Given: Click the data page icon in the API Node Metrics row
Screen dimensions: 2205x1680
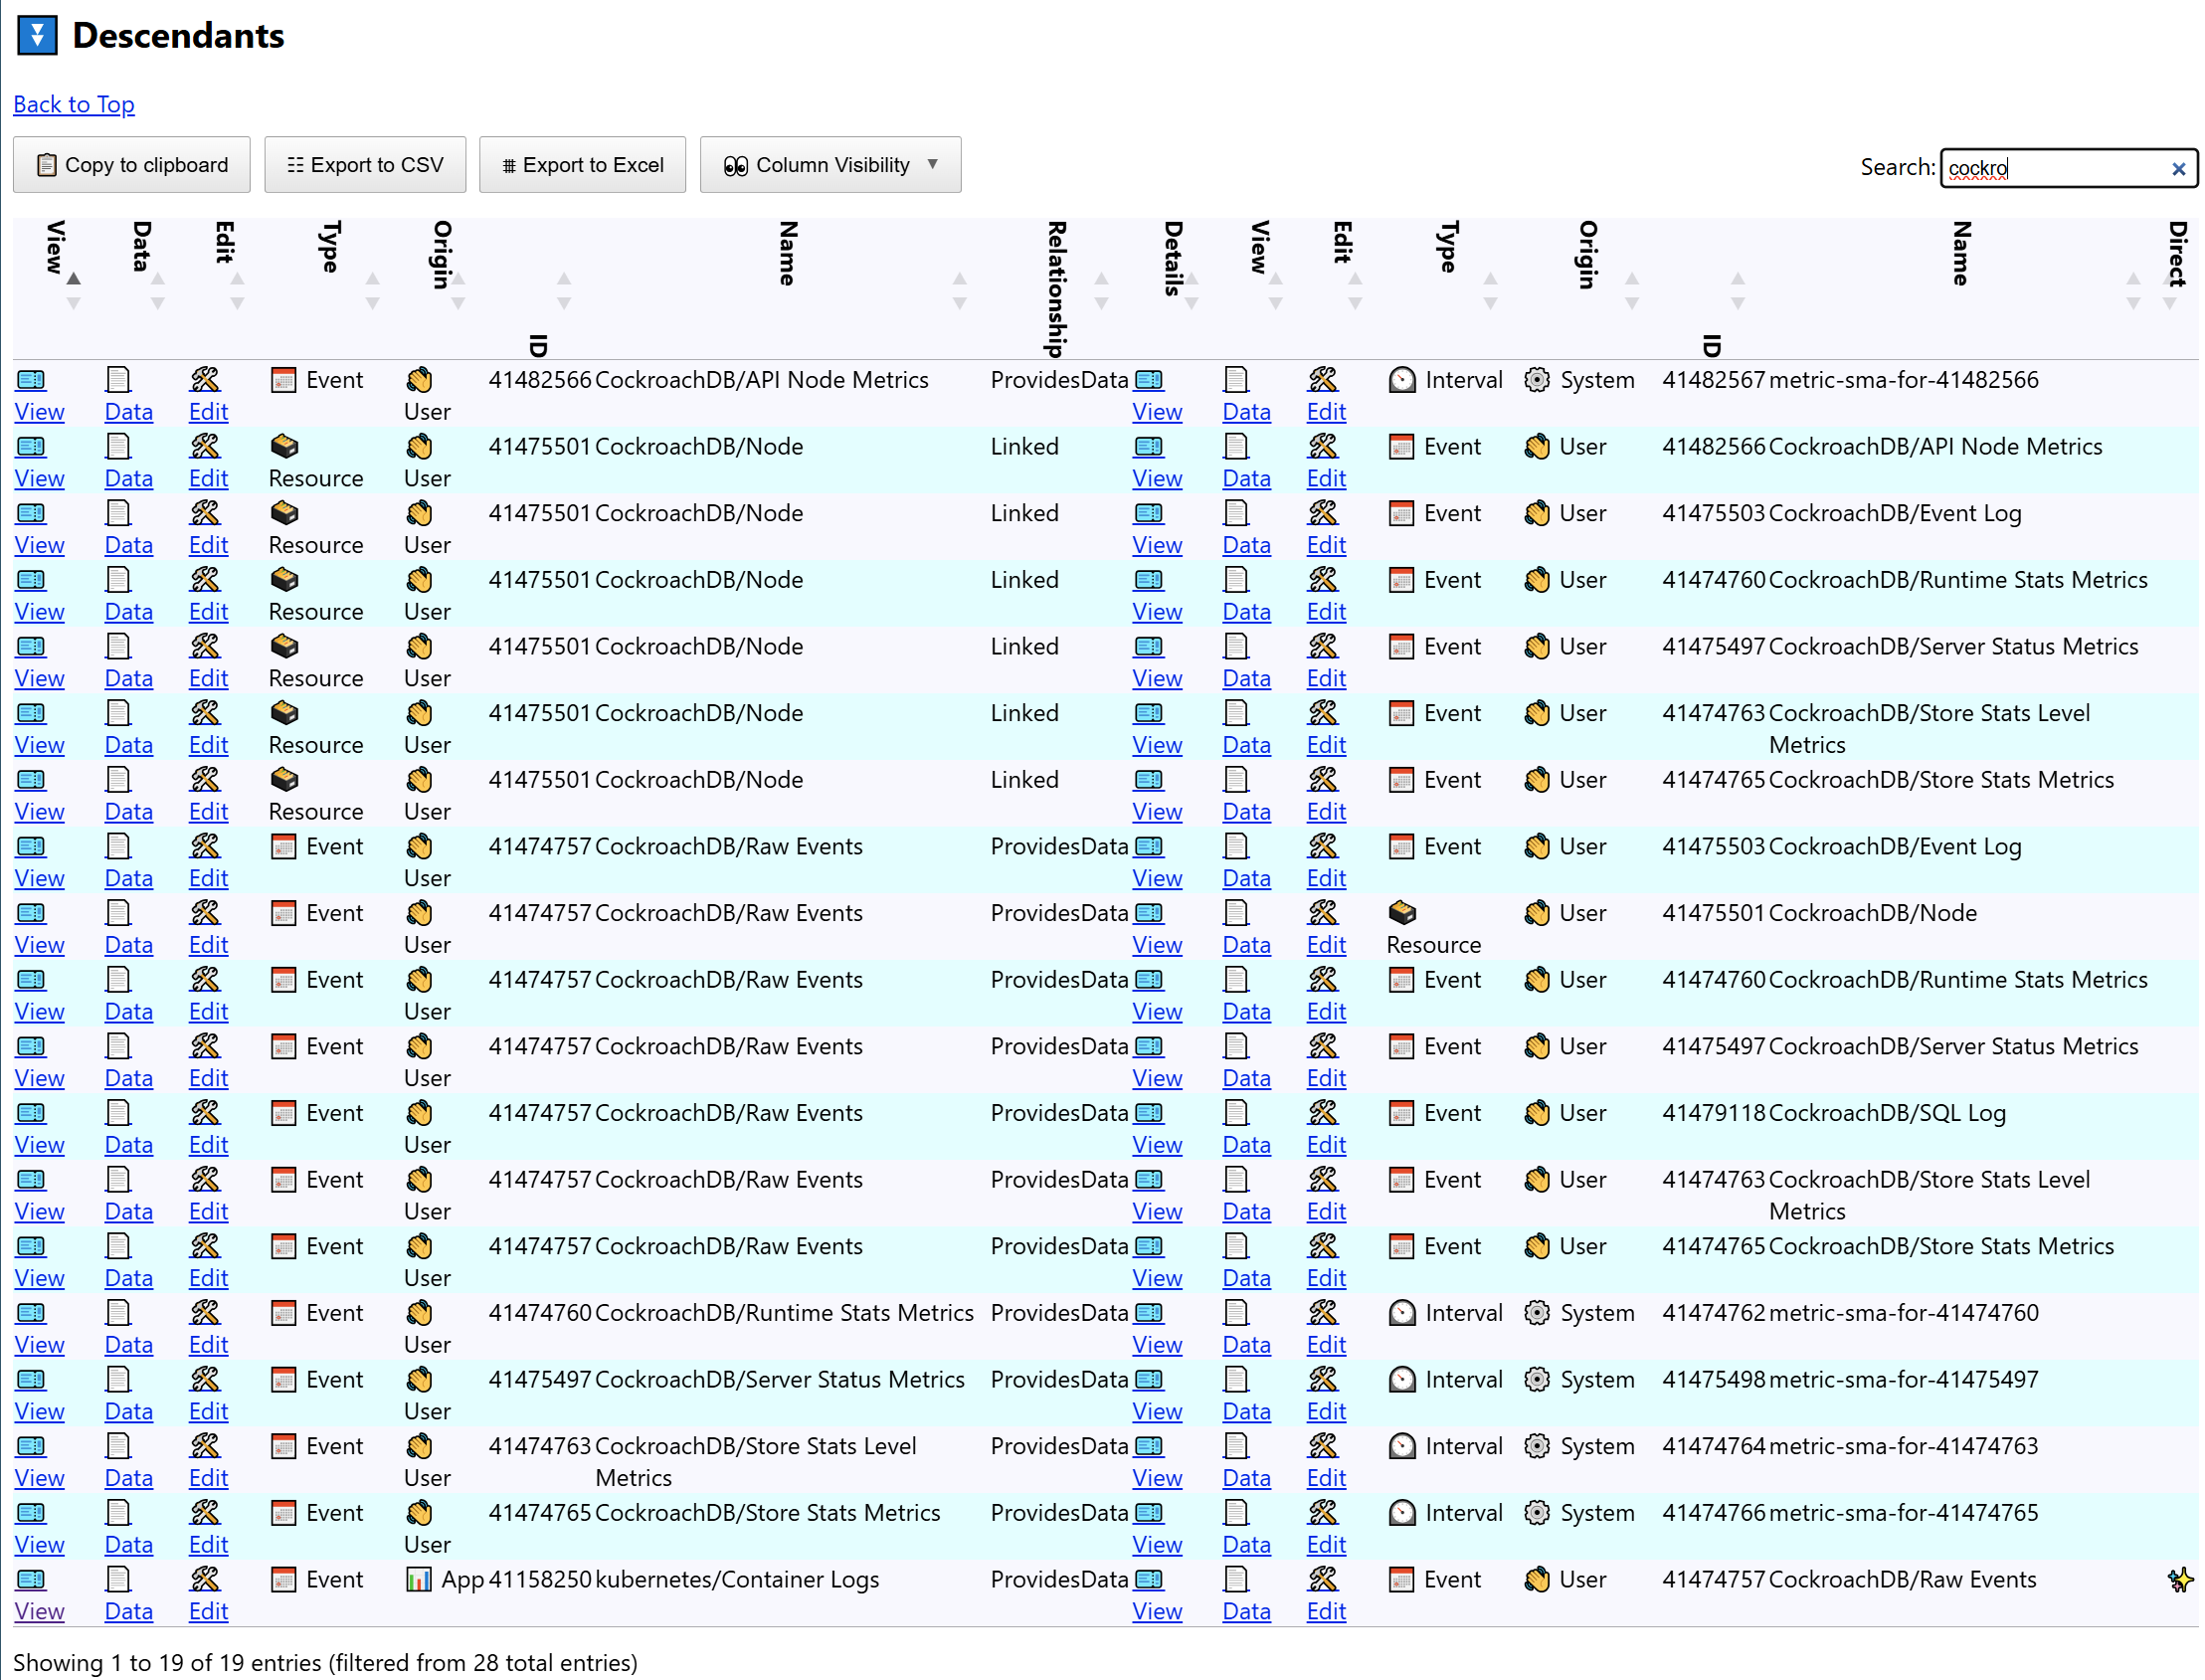Looking at the screenshot, I should pos(118,380).
